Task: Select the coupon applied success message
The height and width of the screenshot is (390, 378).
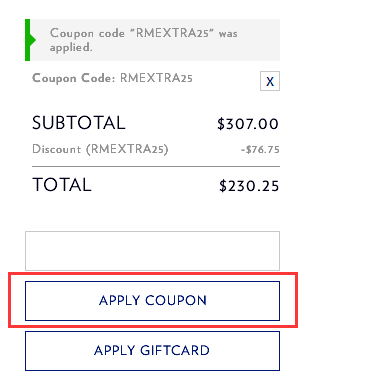Action: click(x=144, y=40)
